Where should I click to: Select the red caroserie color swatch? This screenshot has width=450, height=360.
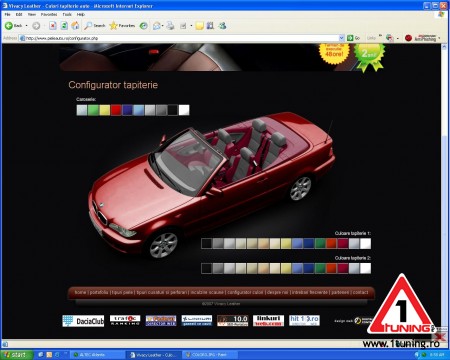click(x=116, y=110)
